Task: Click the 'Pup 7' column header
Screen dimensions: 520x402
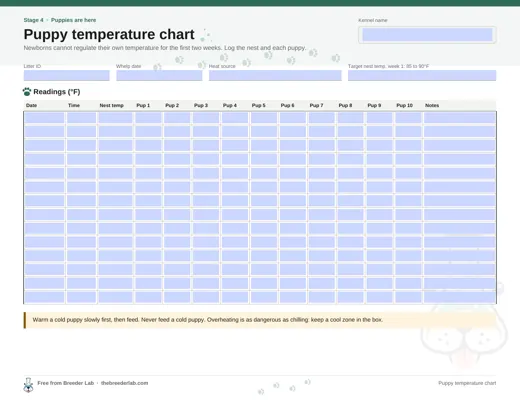Action: [316, 105]
